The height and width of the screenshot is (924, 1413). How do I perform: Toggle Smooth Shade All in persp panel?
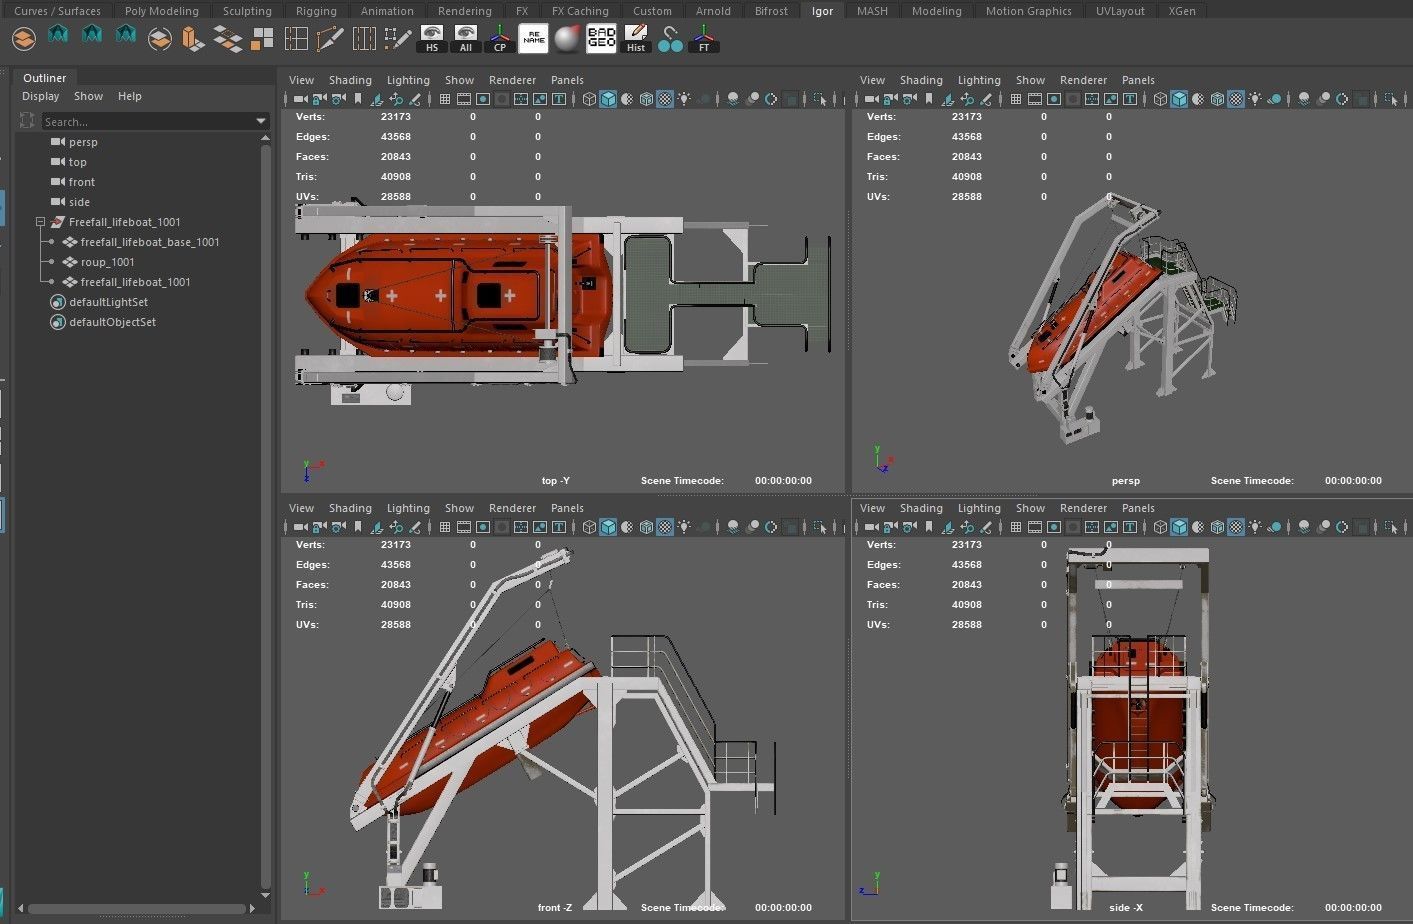click(x=1180, y=99)
